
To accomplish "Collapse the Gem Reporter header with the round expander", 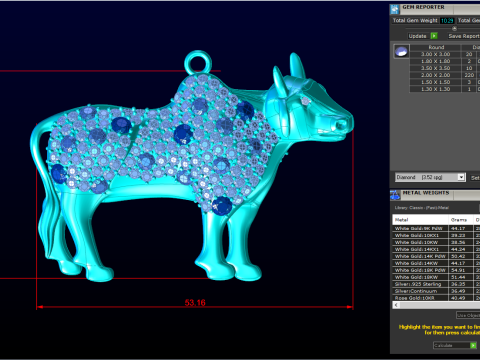I will tap(454, 28).
